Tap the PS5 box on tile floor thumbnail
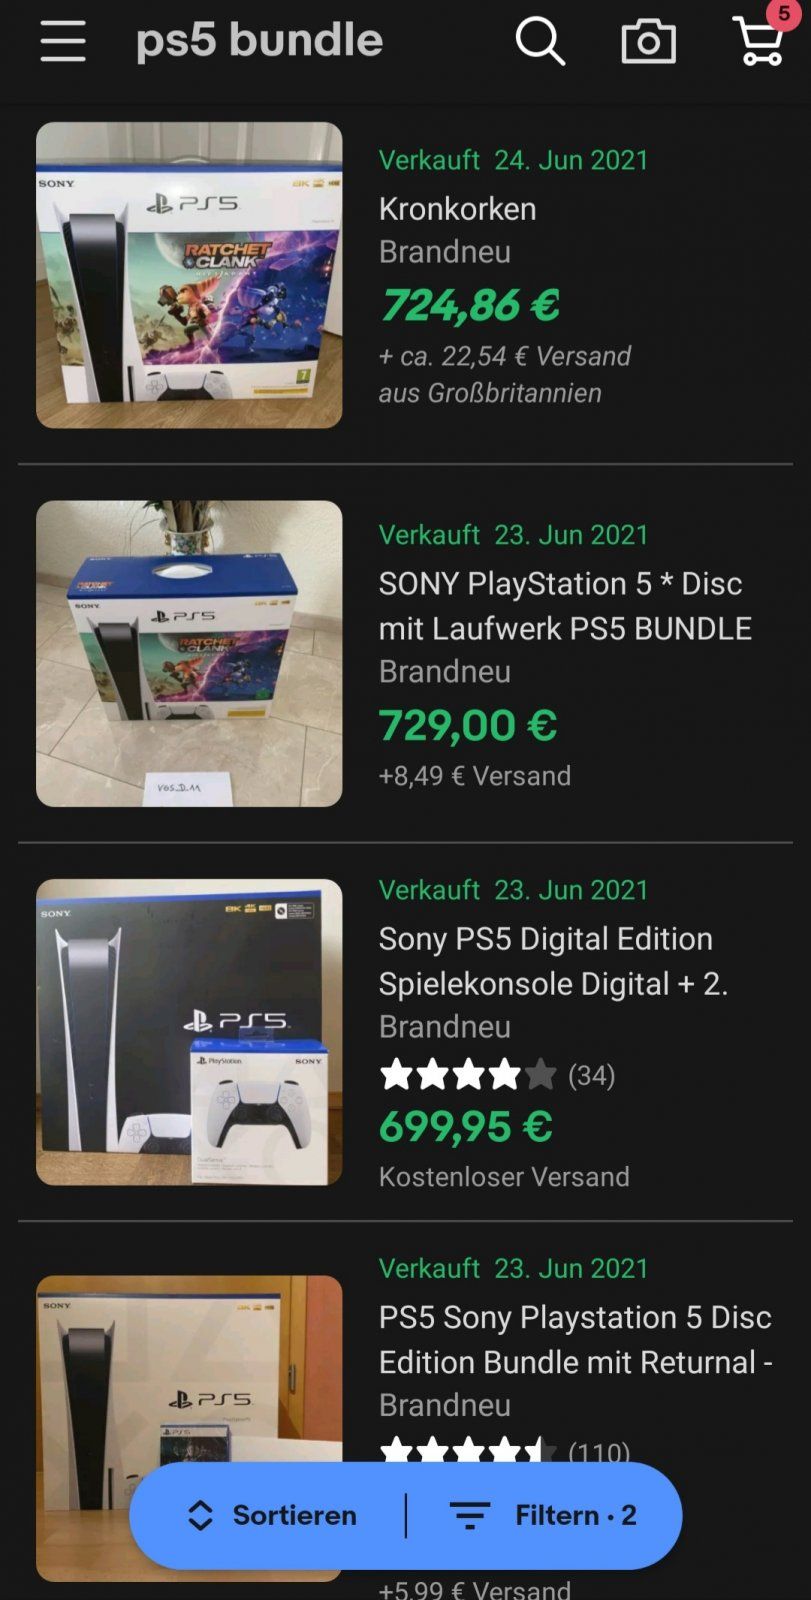The height and width of the screenshot is (1600, 811). (x=189, y=653)
